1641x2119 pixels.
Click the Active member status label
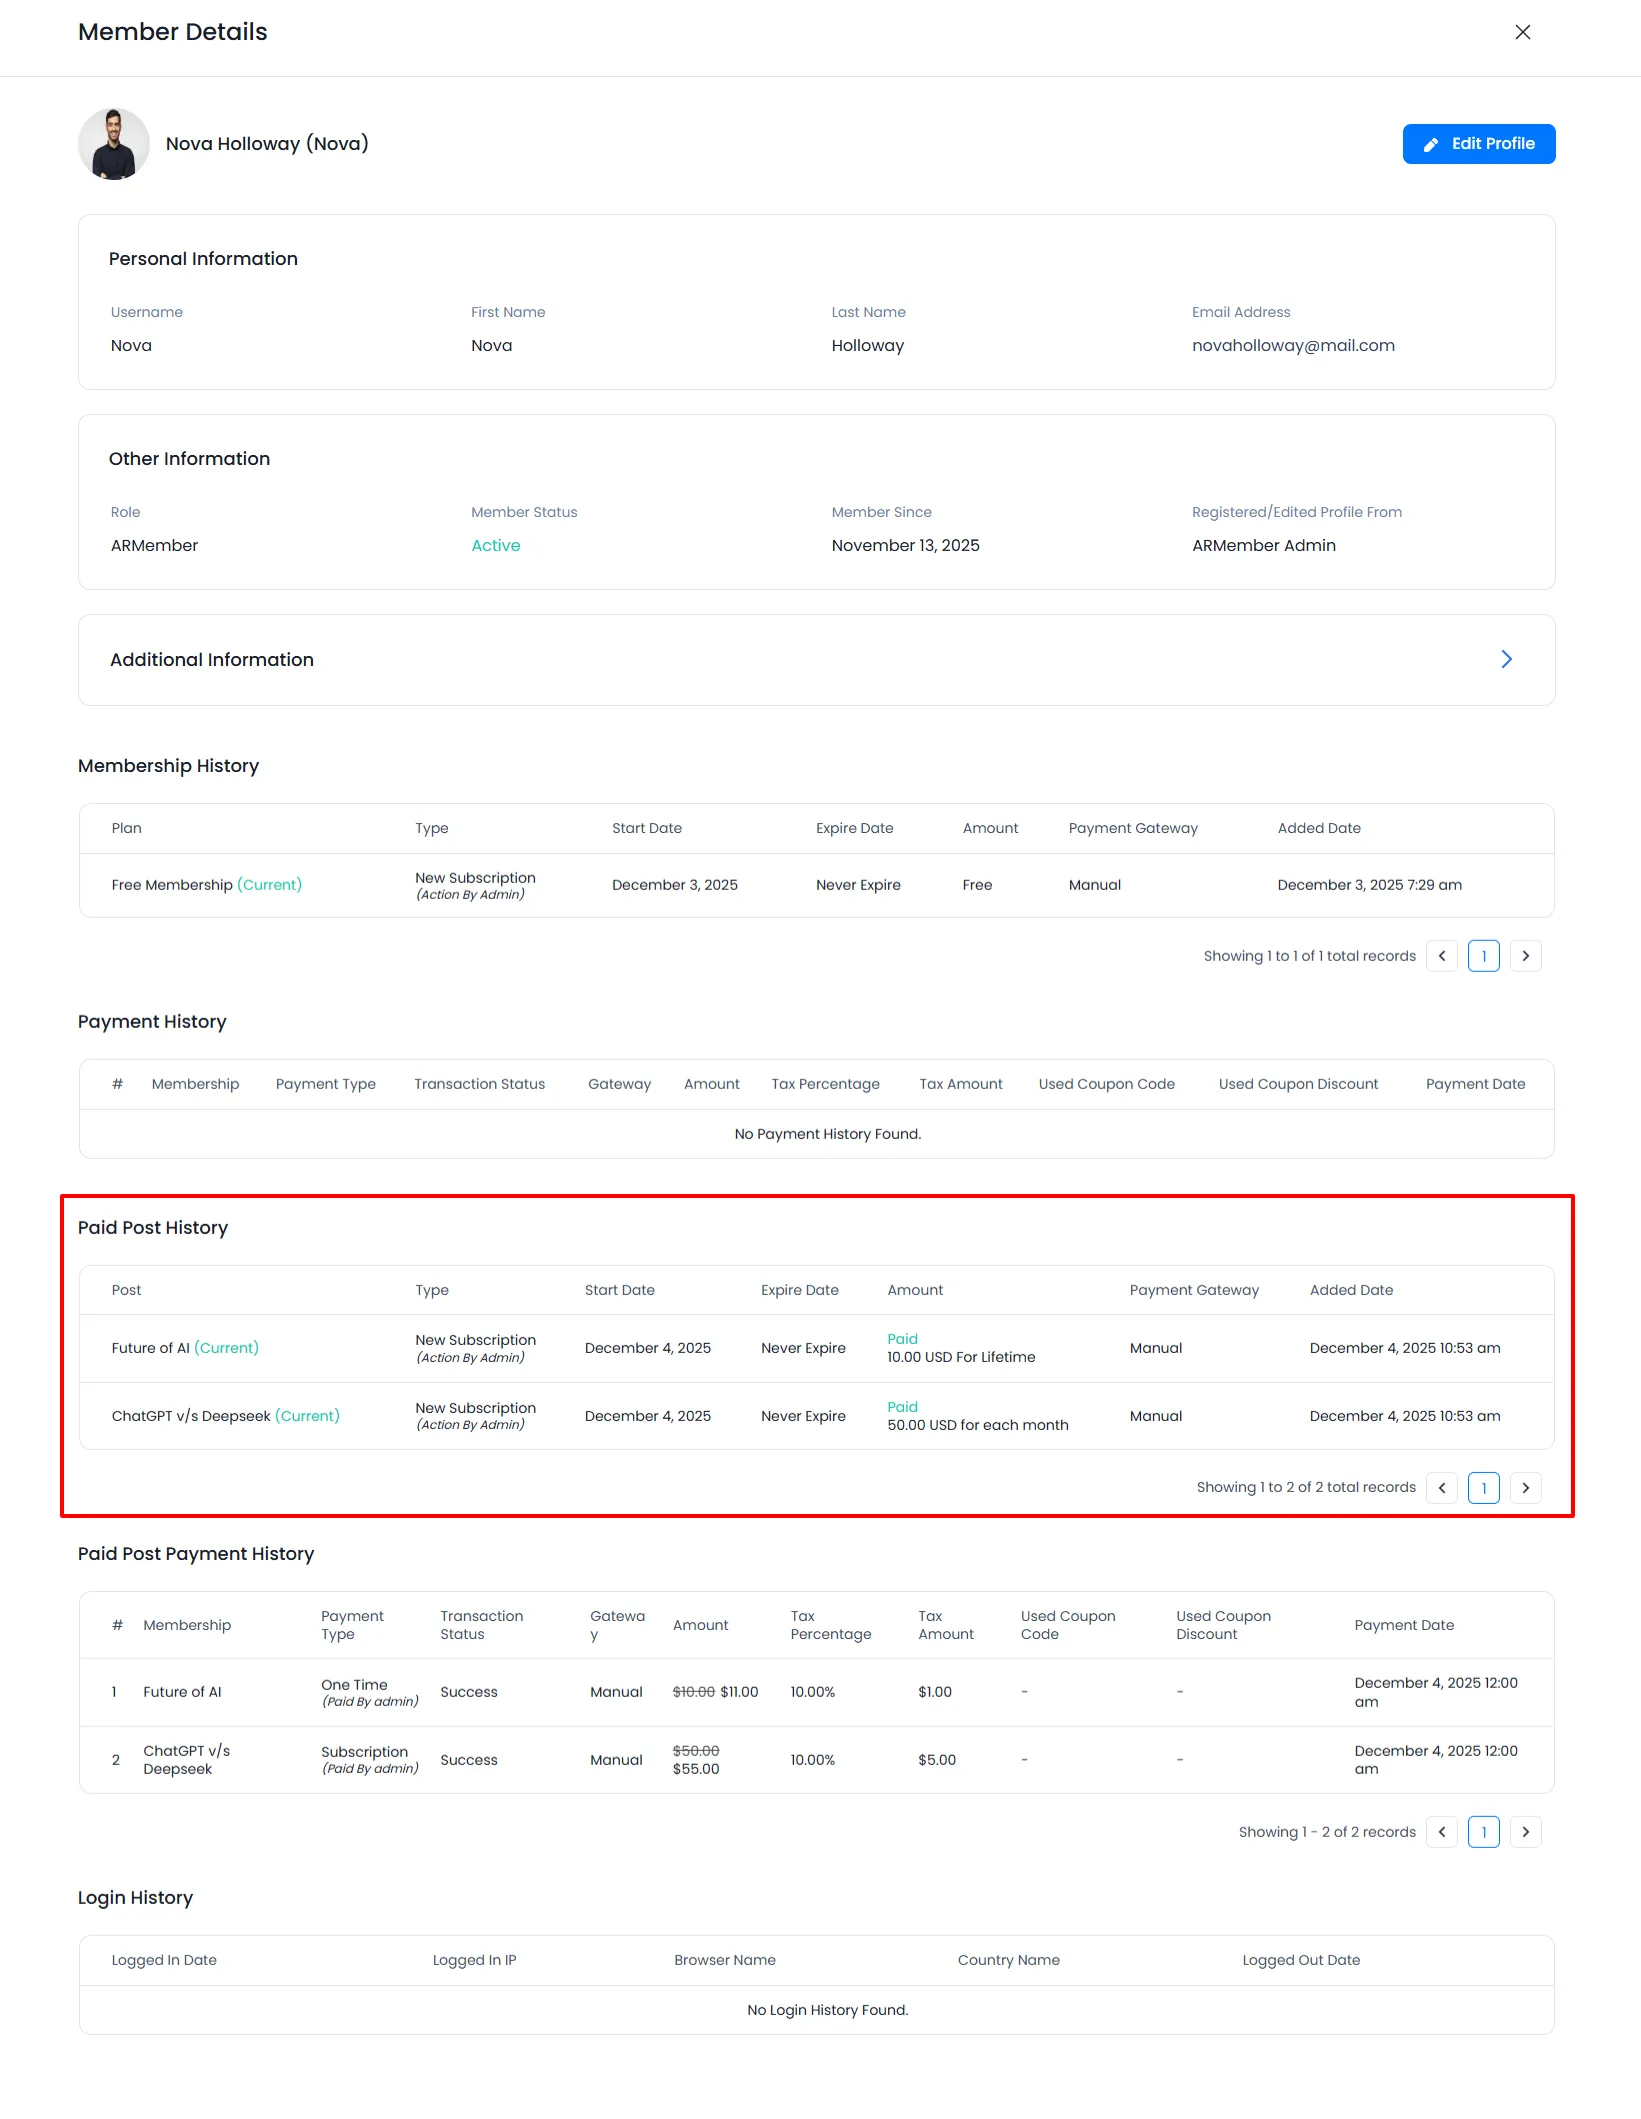pyautogui.click(x=495, y=545)
